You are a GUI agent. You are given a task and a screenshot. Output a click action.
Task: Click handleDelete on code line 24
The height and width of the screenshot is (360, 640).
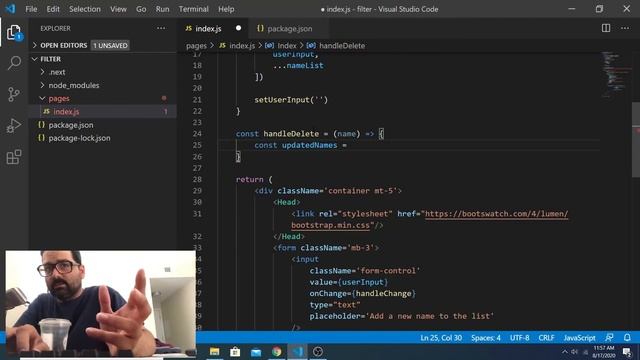pos(291,134)
